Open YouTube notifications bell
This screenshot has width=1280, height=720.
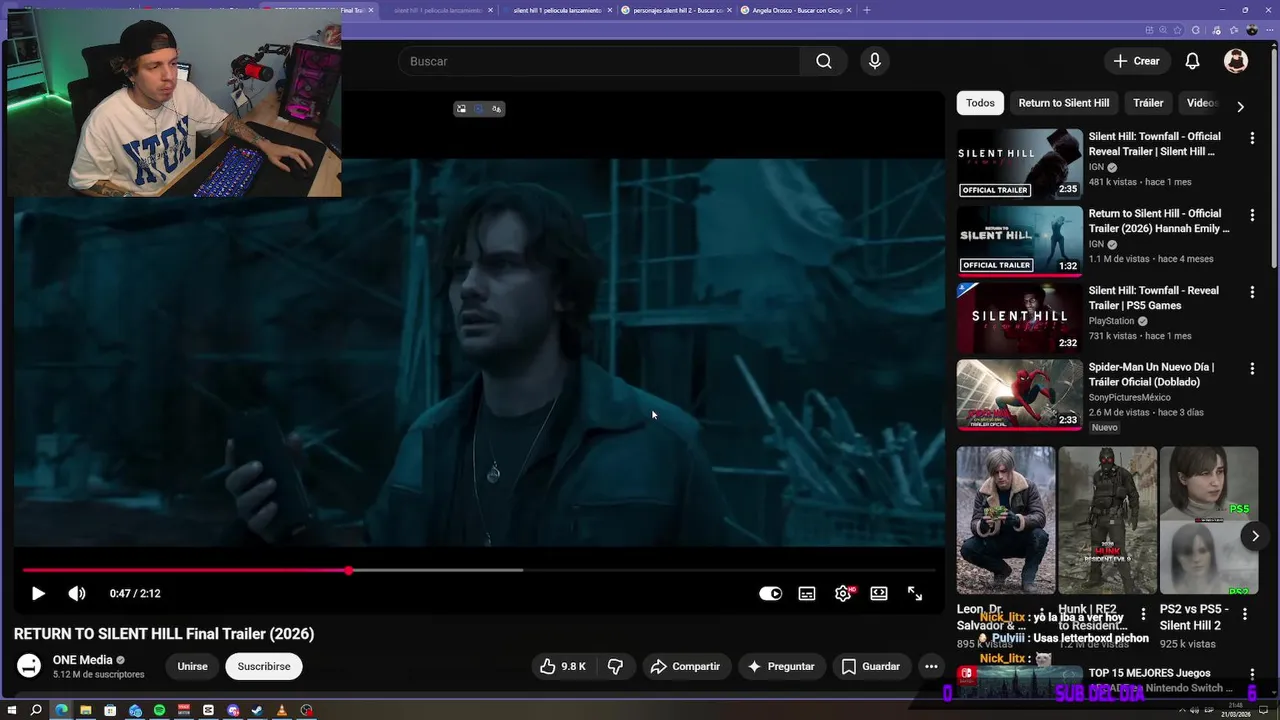(1192, 61)
